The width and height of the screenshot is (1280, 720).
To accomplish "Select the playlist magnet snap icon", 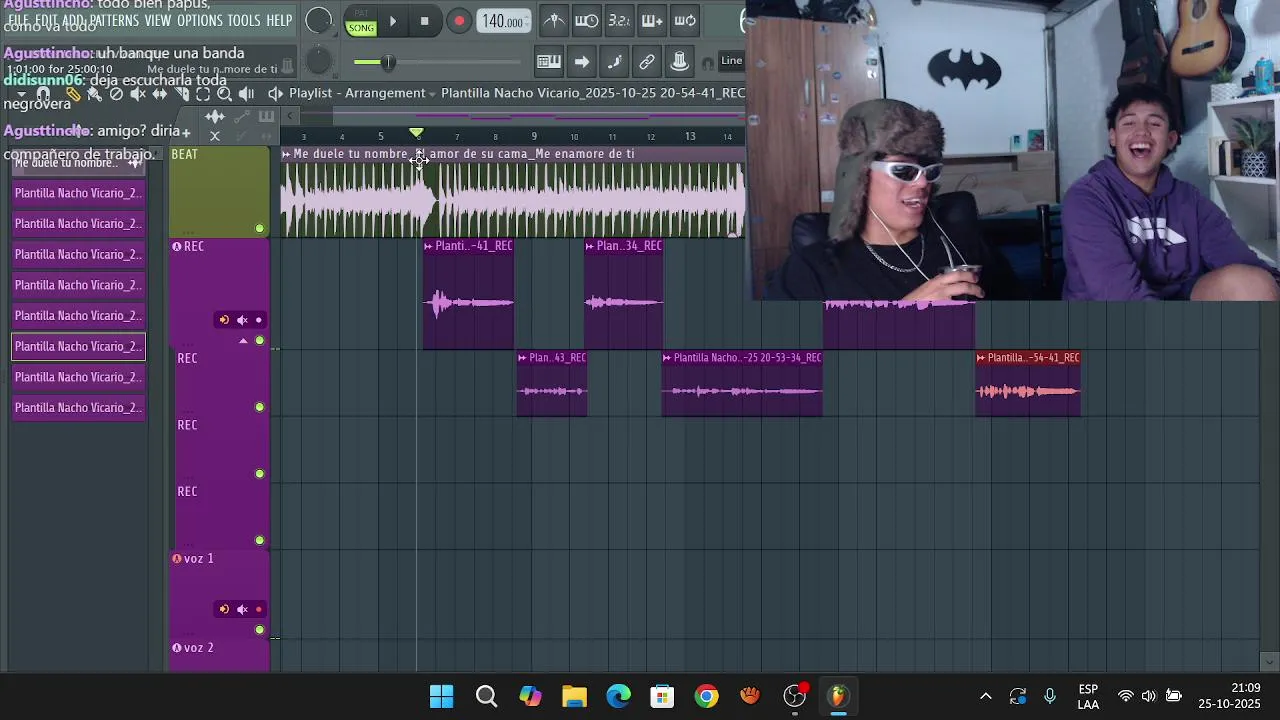I will pos(43,94).
